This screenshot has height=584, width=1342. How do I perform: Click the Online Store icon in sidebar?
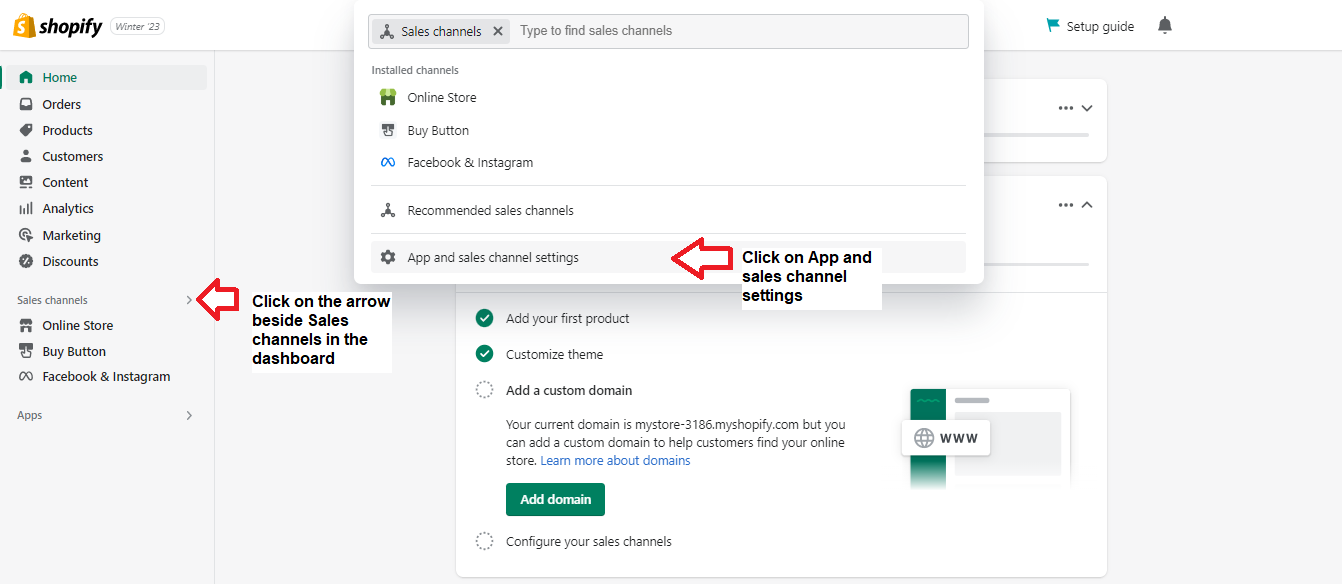click(x=26, y=325)
